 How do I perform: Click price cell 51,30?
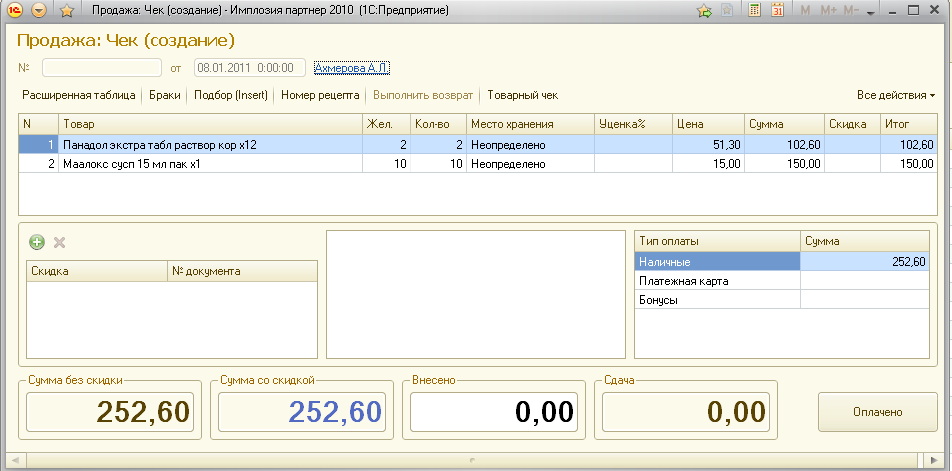[x=709, y=144]
